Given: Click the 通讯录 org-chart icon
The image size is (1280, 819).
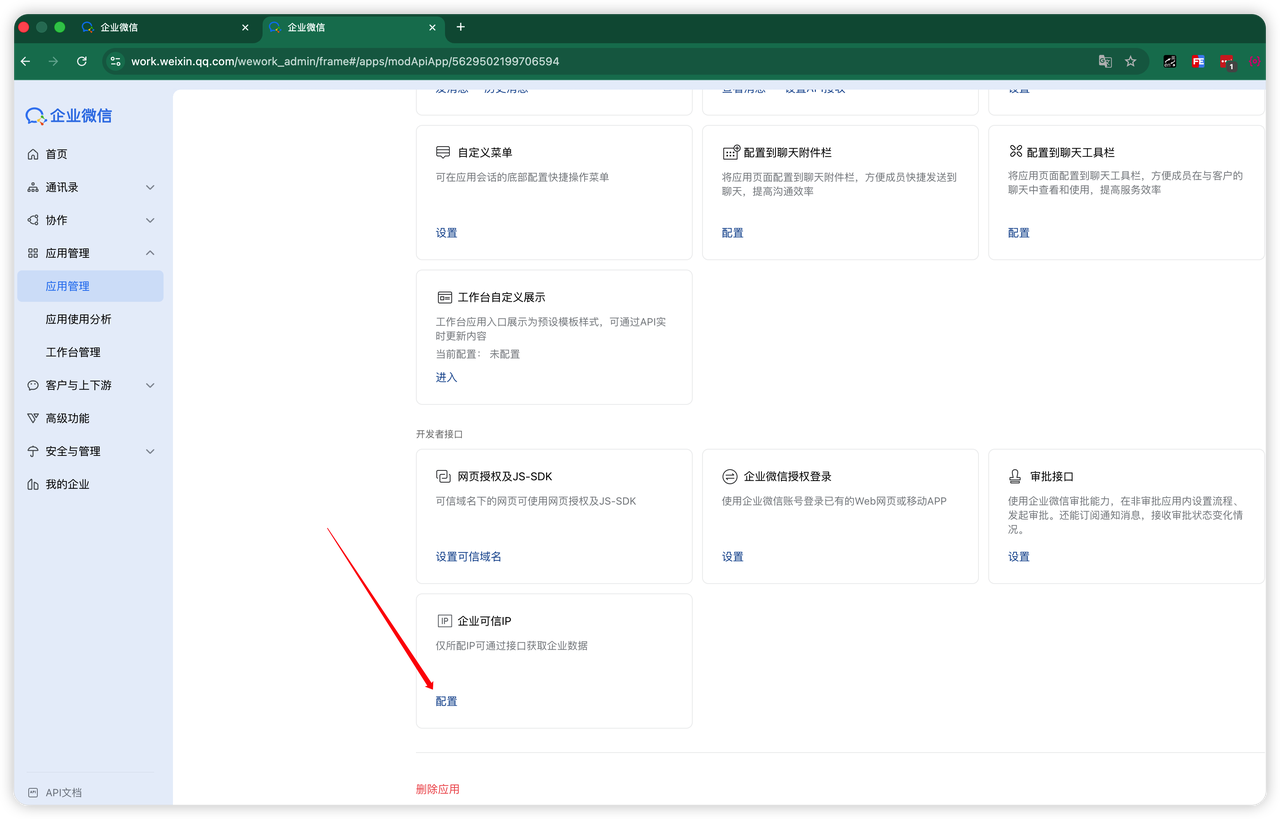Looking at the screenshot, I should click(x=33, y=187).
